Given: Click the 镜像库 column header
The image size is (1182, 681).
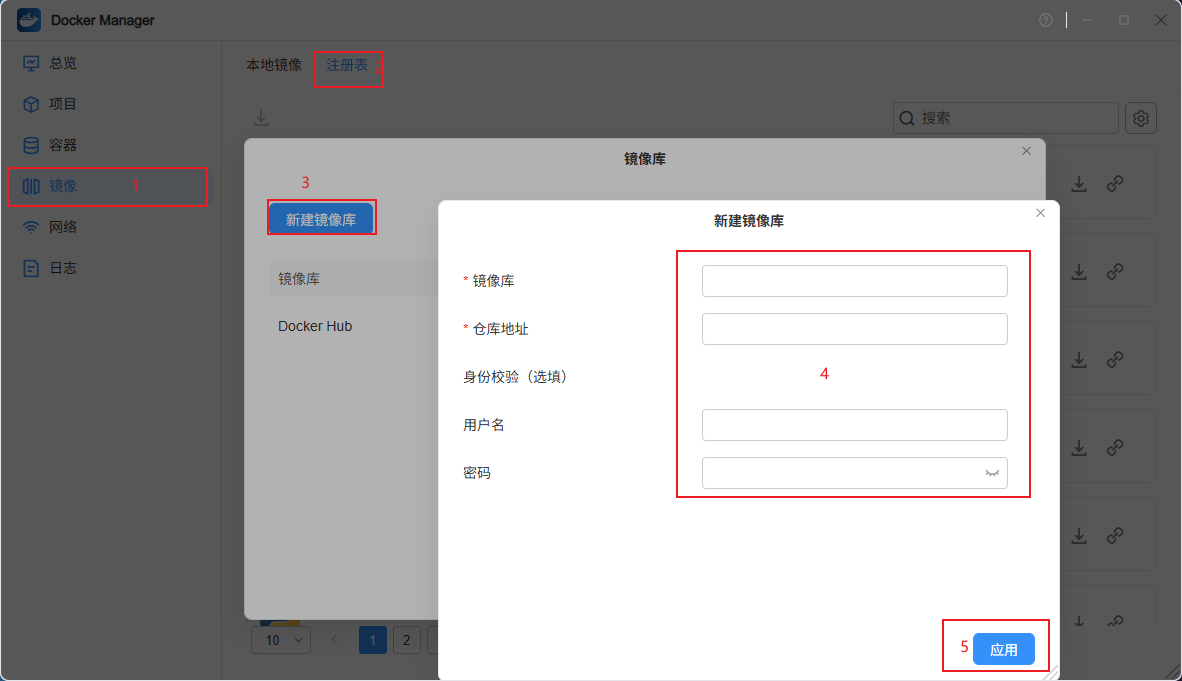Looking at the screenshot, I should tap(299, 279).
